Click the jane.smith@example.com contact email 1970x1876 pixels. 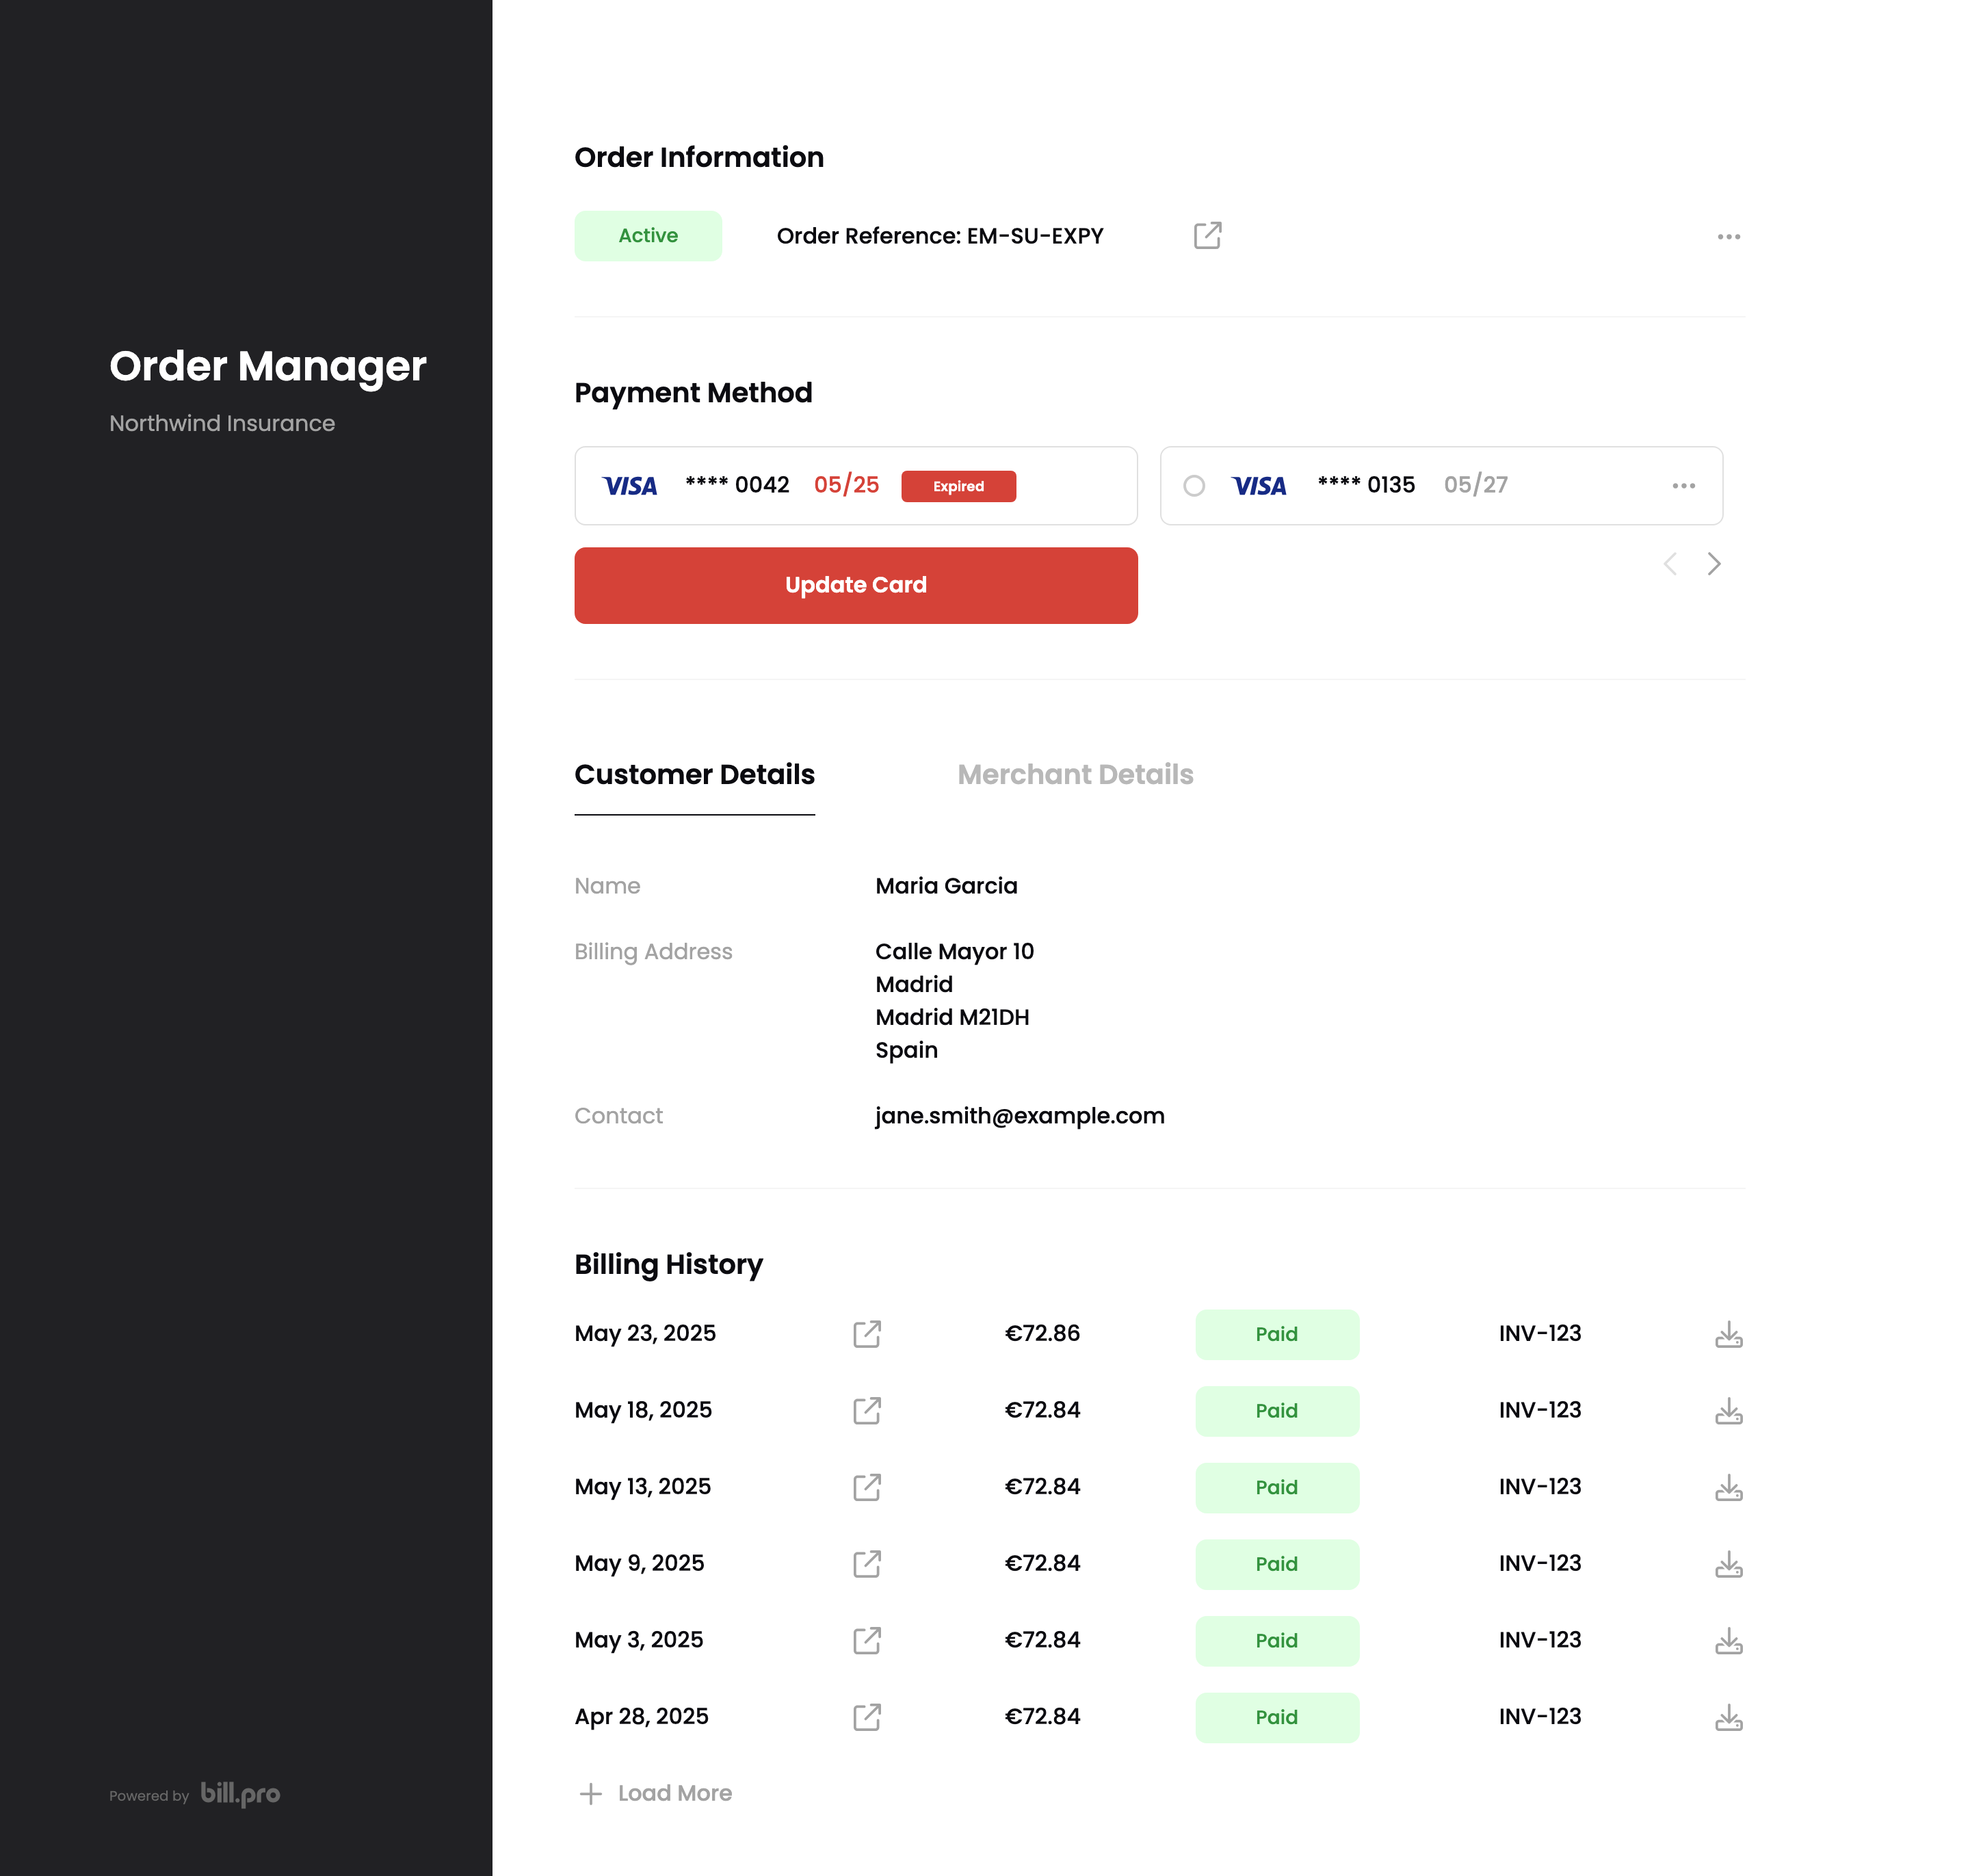pyautogui.click(x=1019, y=1116)
